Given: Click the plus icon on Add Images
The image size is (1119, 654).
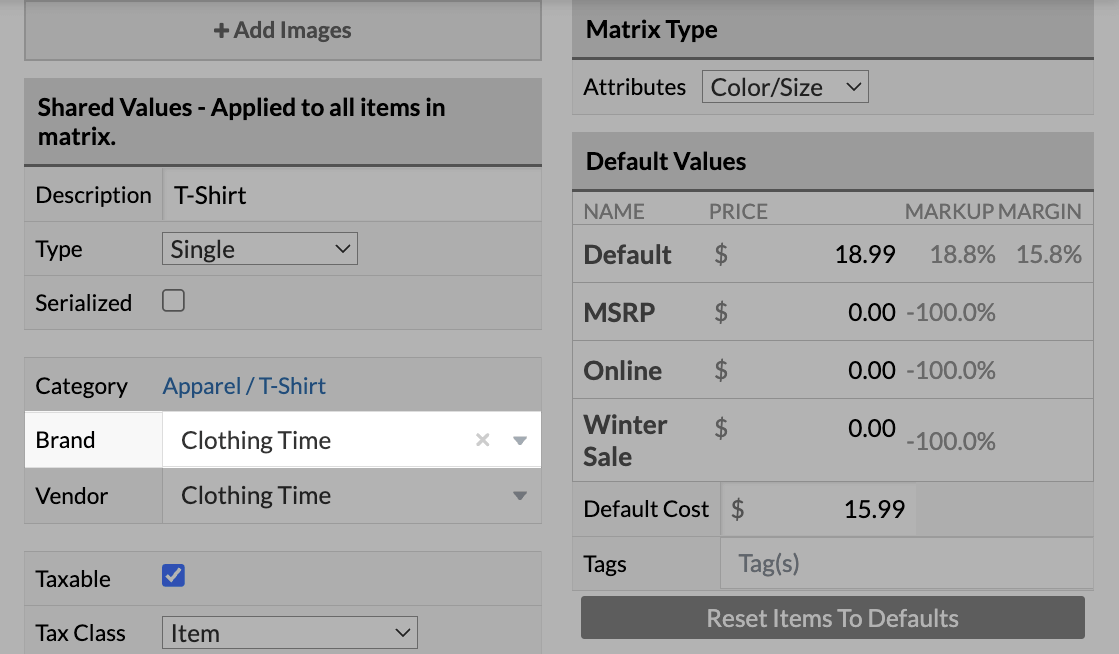Looking at the screenshot, I should [219, 31].
